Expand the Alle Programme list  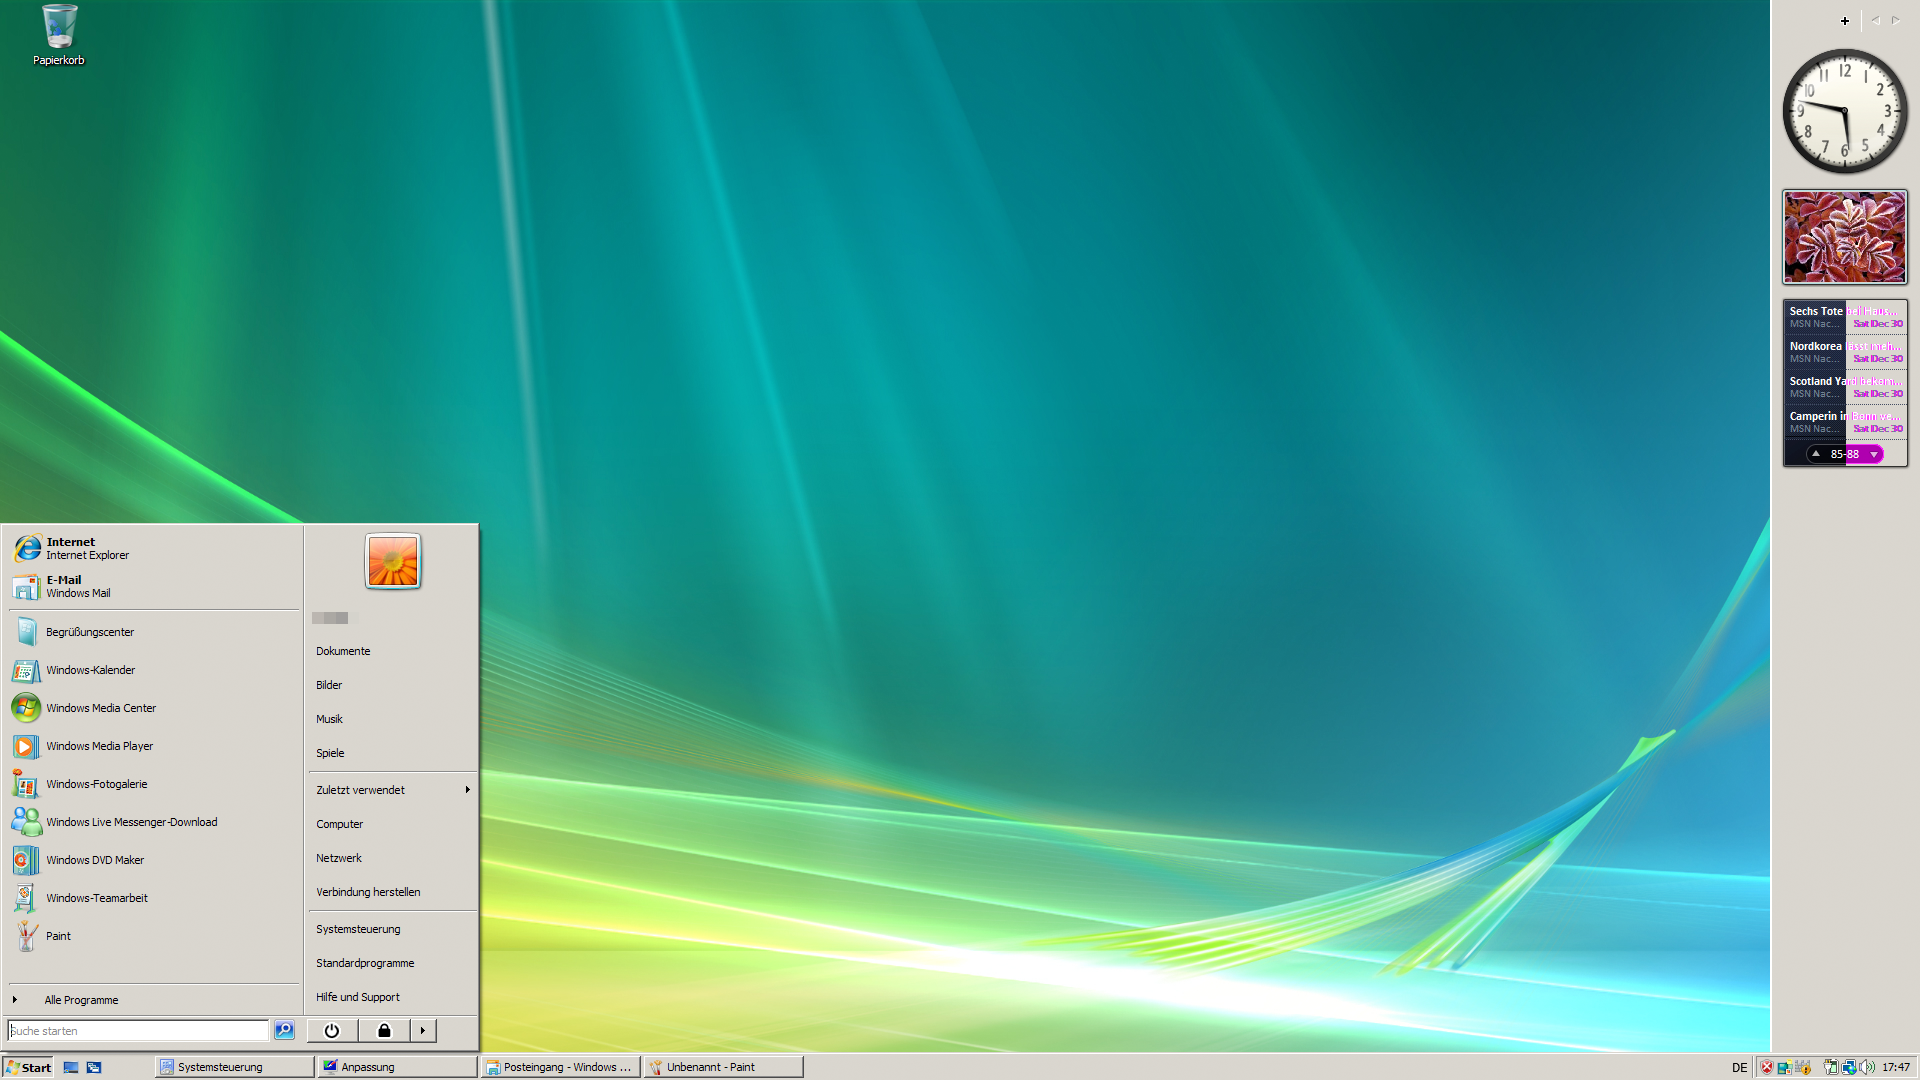click(x=153, y=1000)
